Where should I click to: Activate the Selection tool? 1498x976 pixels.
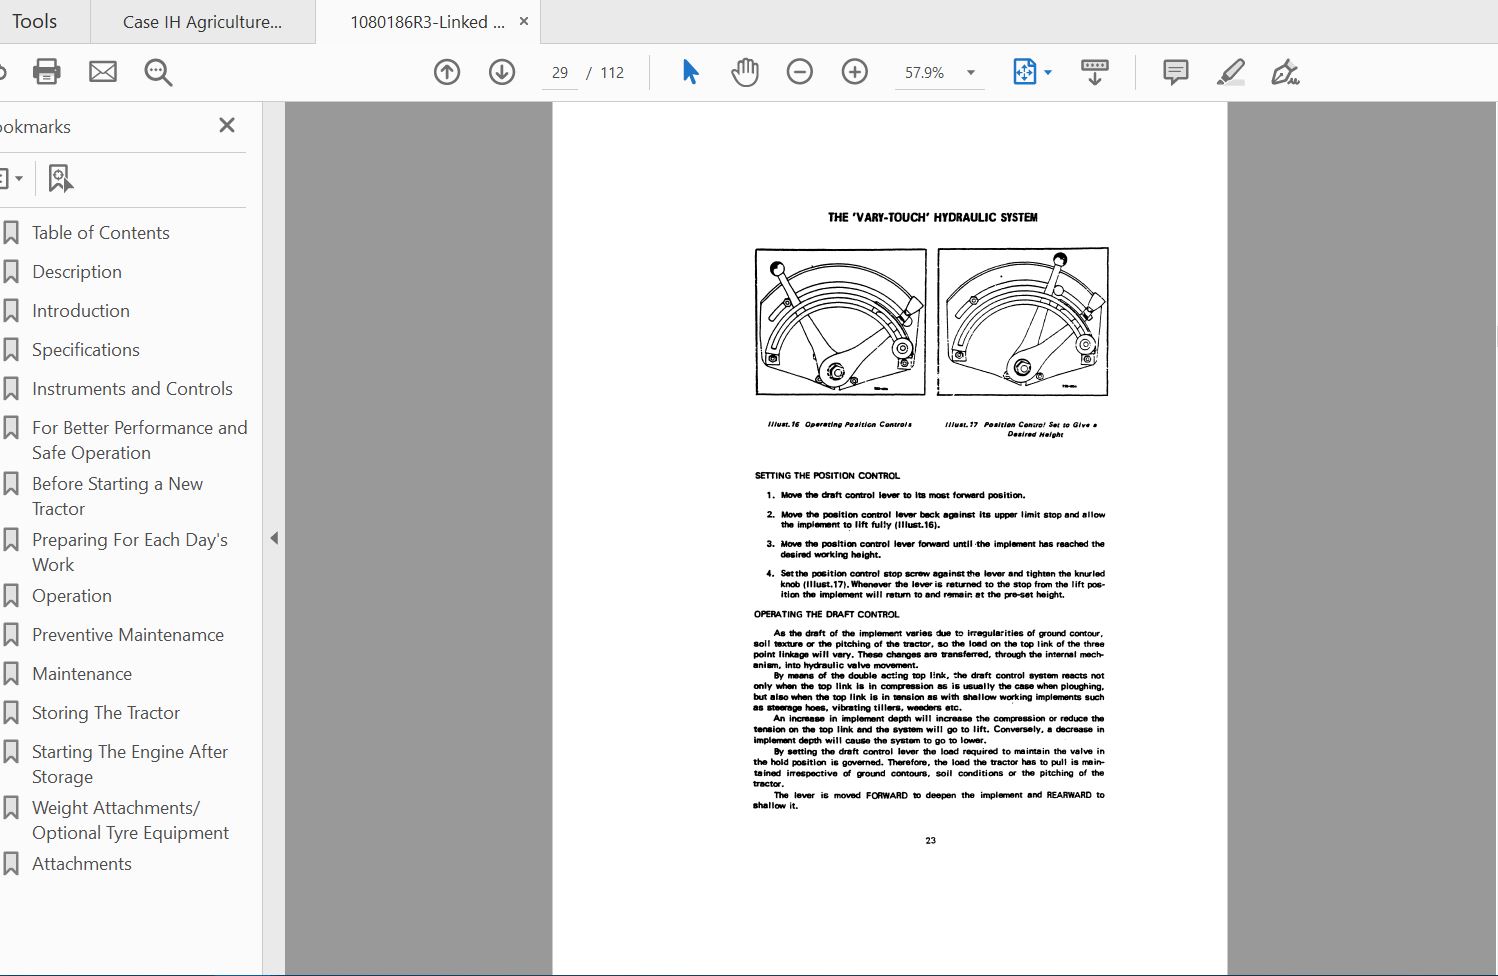(689, 71)
